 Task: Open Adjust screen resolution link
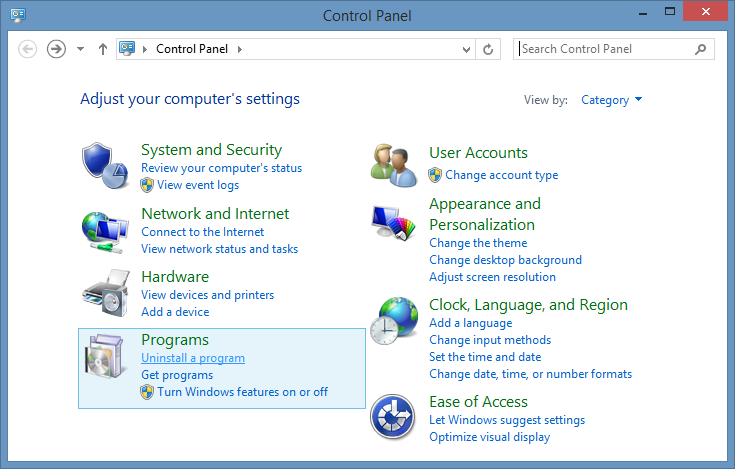(492, 277)
